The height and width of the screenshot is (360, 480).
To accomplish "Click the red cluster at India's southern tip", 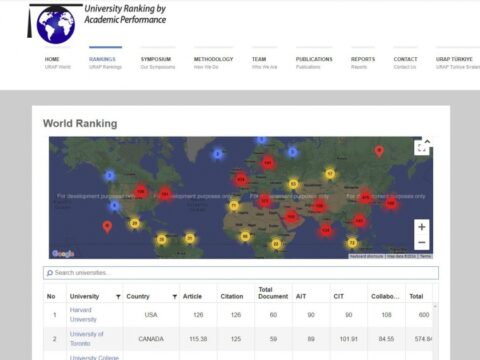I will click(x=326, y=230).
